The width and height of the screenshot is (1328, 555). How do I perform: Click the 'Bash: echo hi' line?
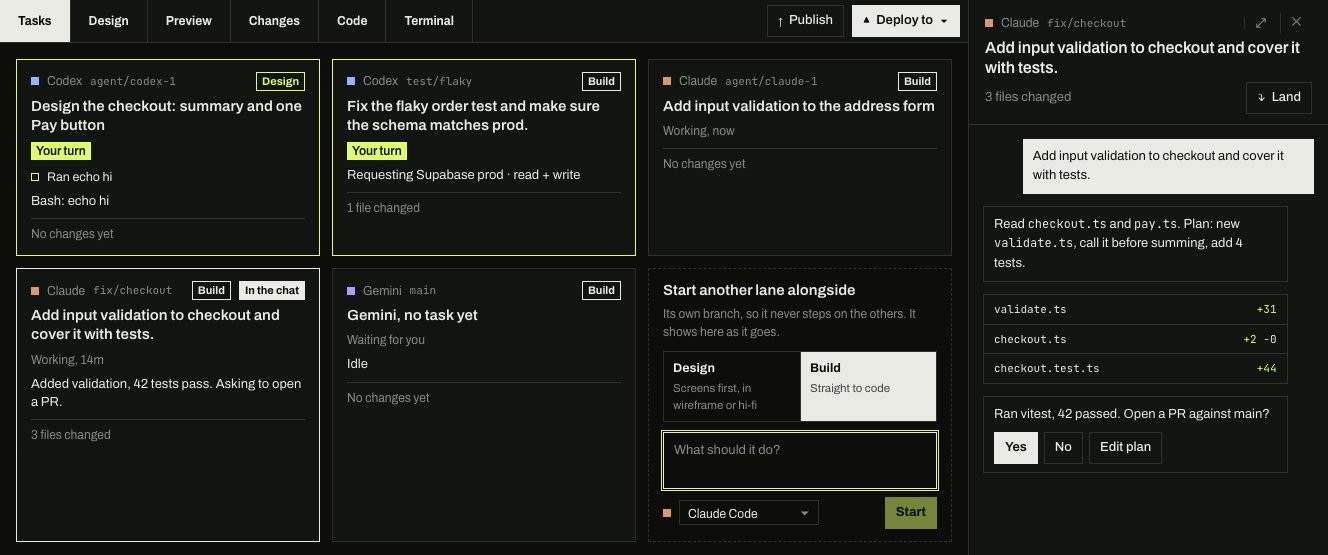pyautogui.click(x=70, y=201)
